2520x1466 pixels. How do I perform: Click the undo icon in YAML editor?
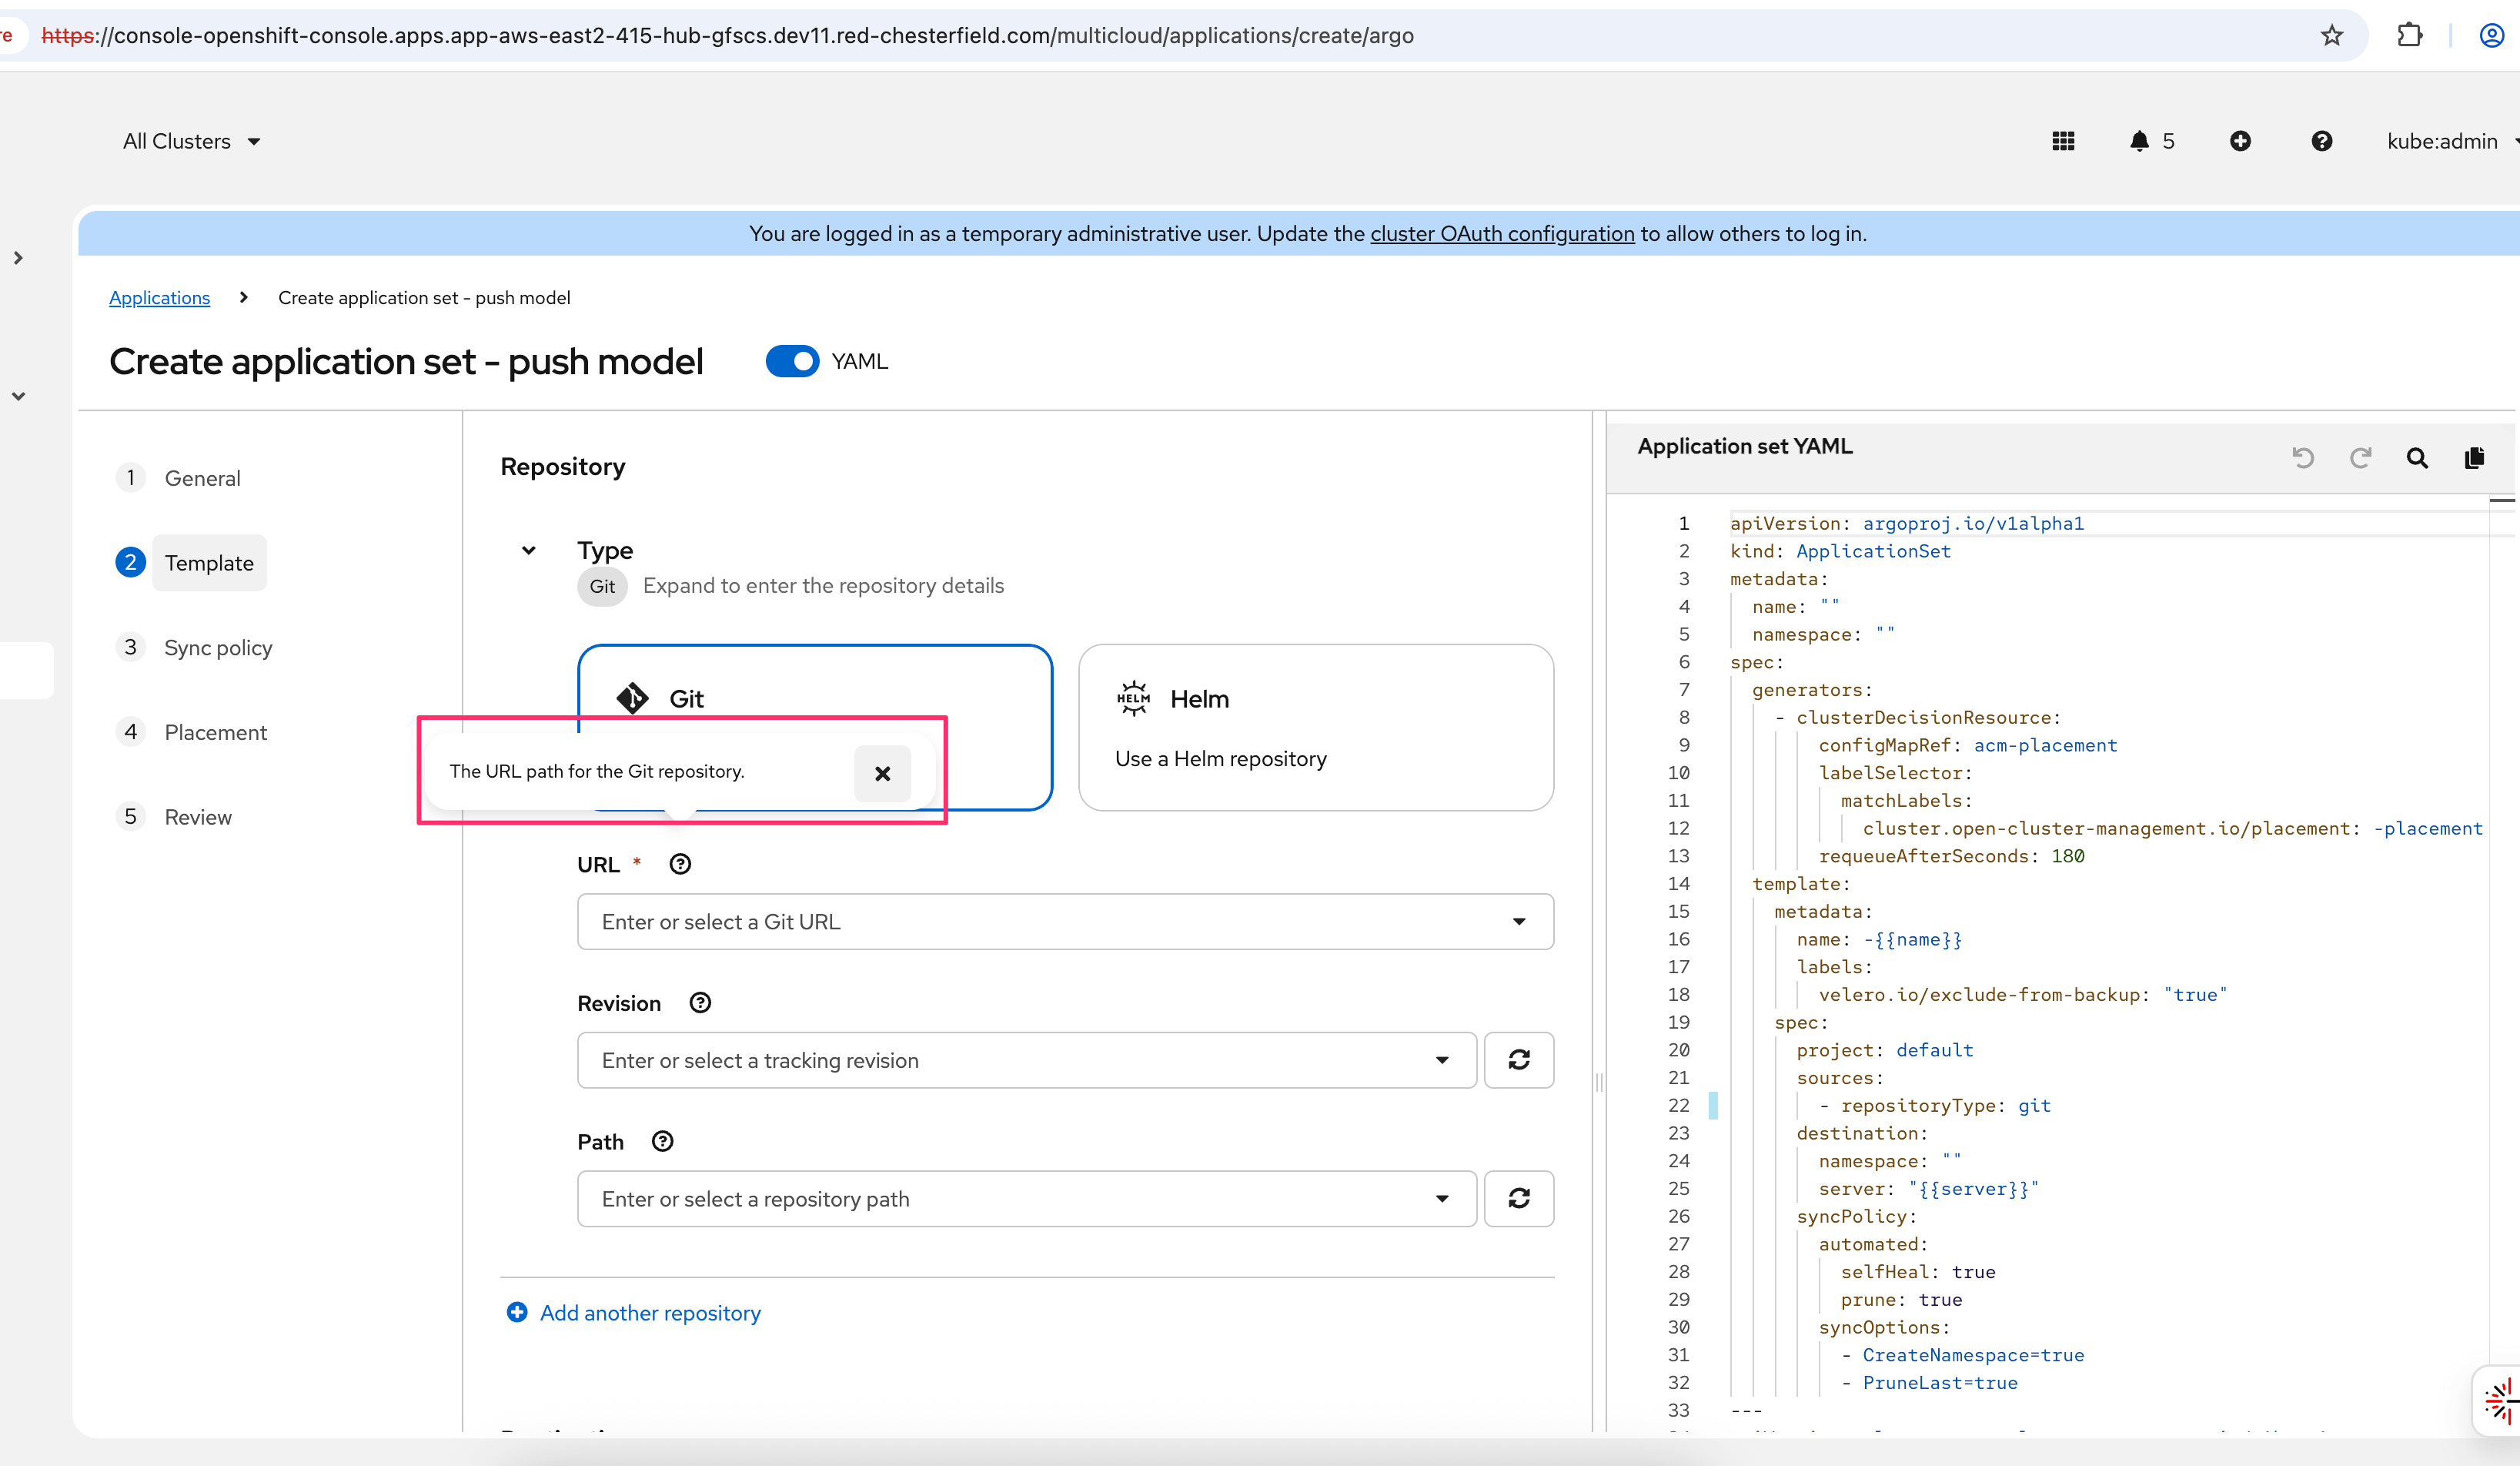click(x=2302, y=458)
